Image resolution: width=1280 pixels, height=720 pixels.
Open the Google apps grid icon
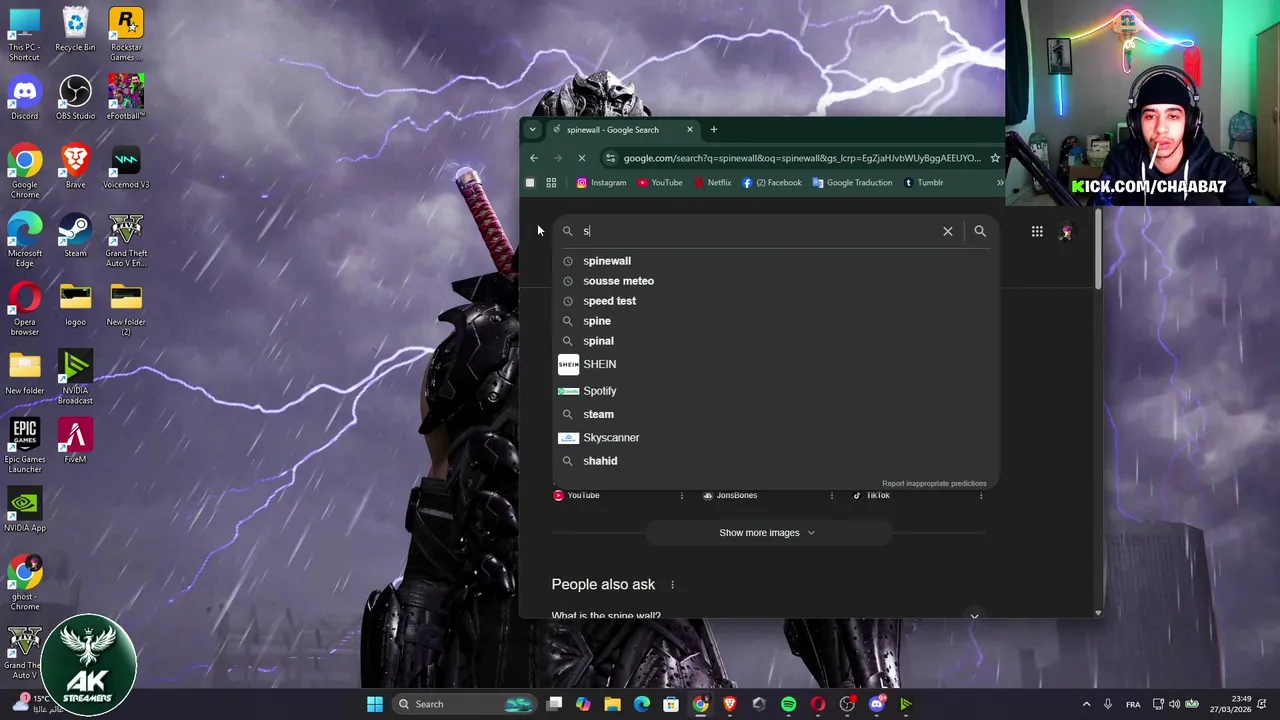(1037, 231)
